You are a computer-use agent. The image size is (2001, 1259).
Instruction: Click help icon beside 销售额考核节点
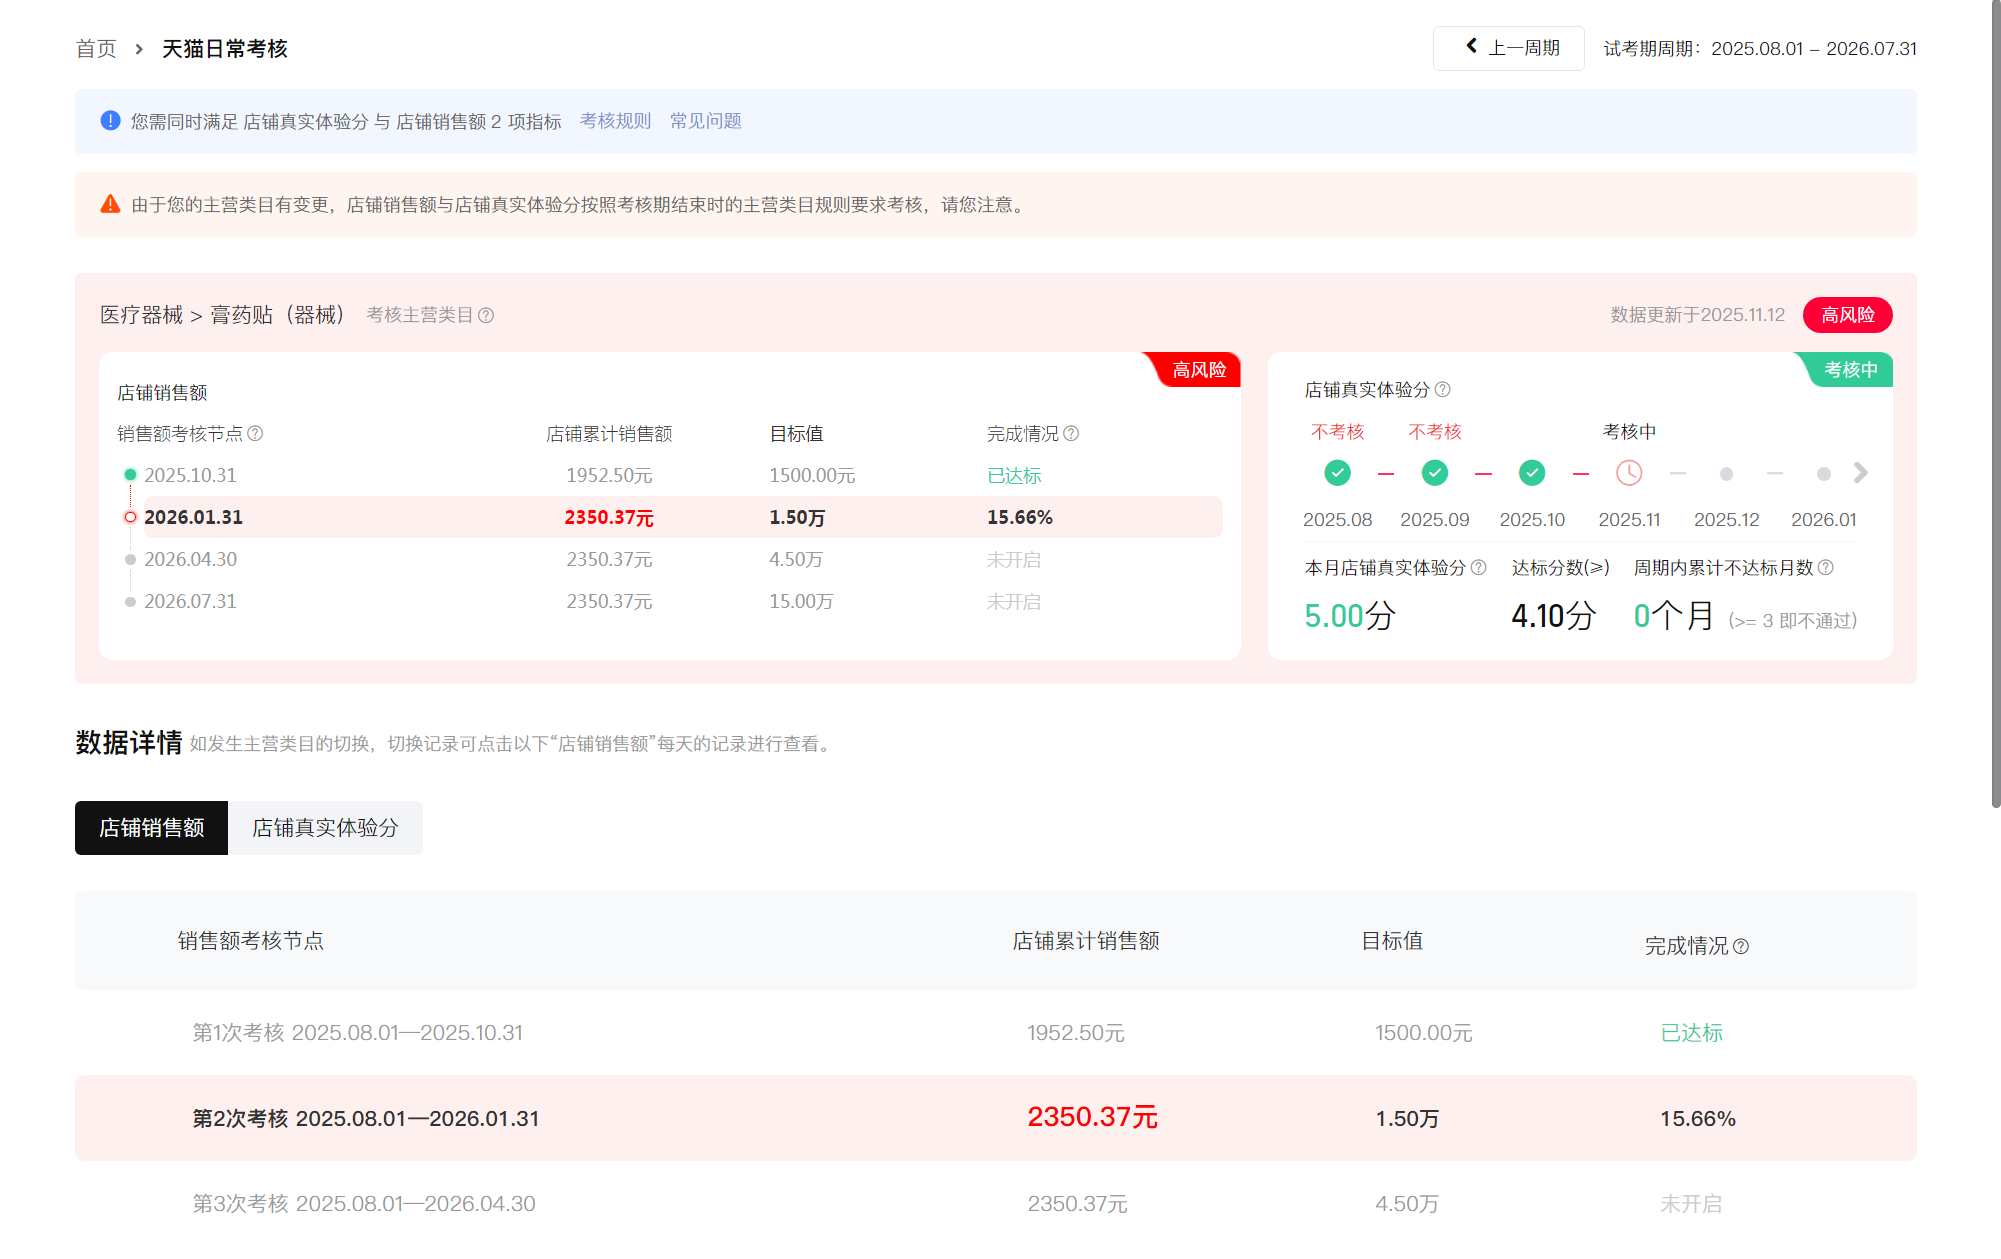256,434
